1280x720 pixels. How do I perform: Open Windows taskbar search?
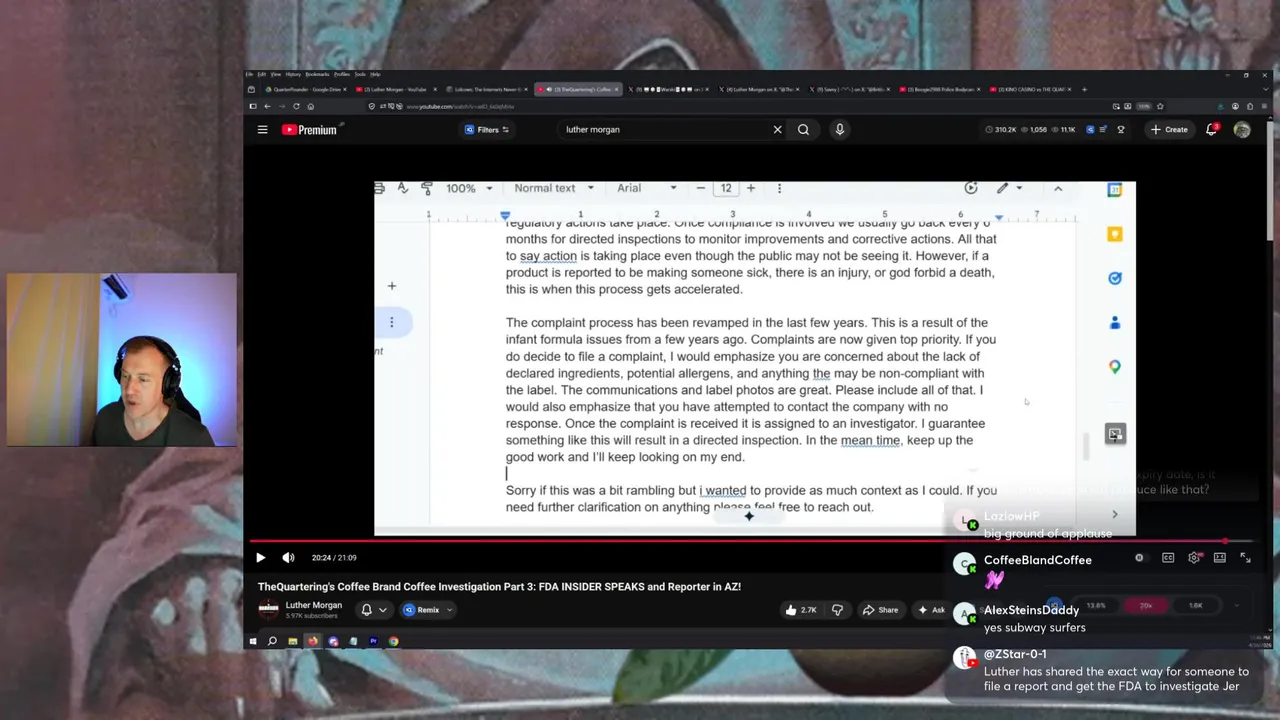[x=272, y=641]
